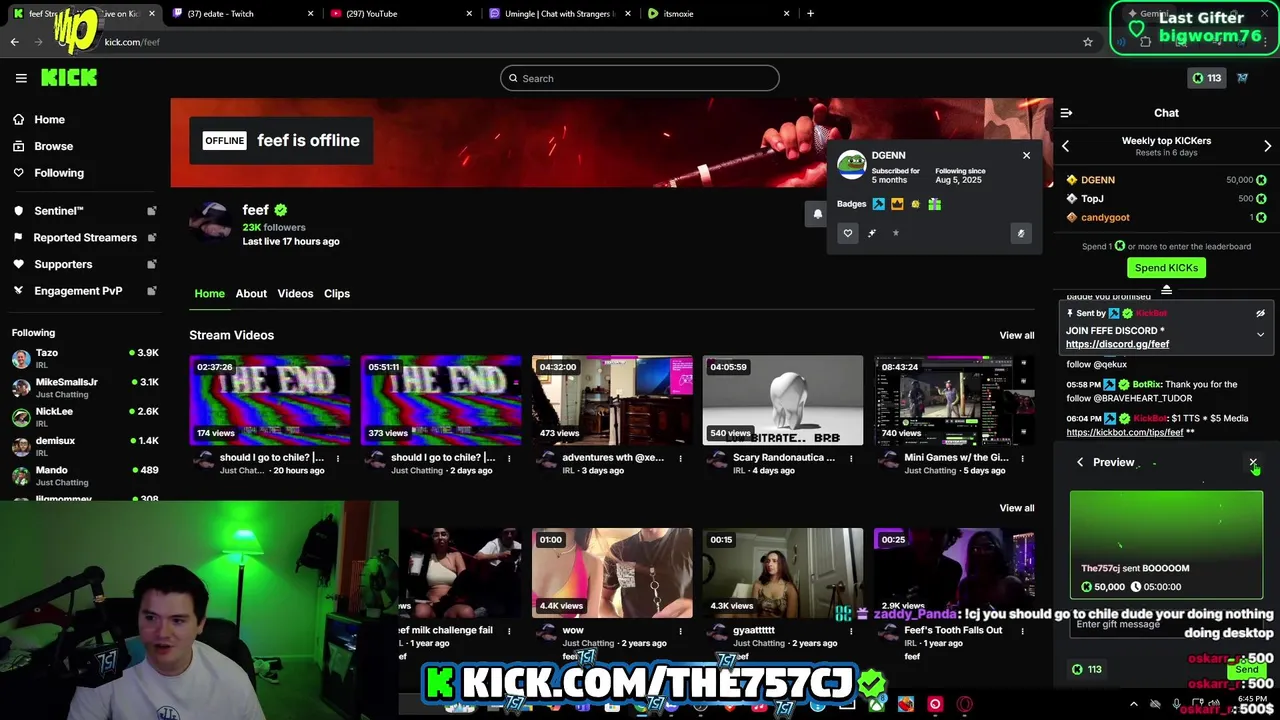Viewport: 1280px width, 720px height.
Task: Click the green KICK logo
Action: pos(69,78)
